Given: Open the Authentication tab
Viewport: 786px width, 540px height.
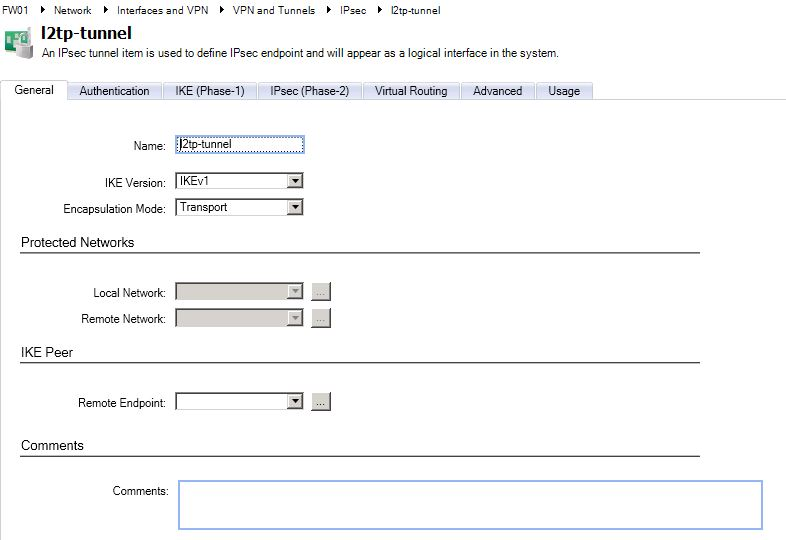Looking at the screenshot, I should click(x=114, y=91).
